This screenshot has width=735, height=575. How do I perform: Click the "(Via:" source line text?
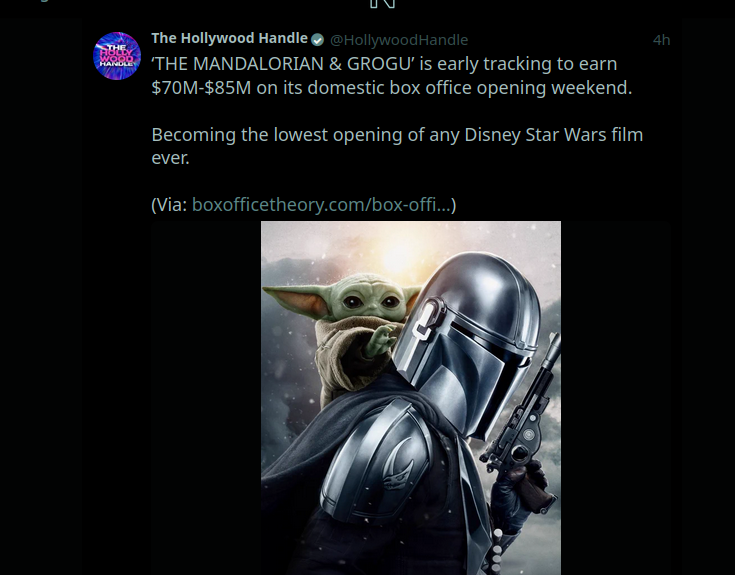169,205
